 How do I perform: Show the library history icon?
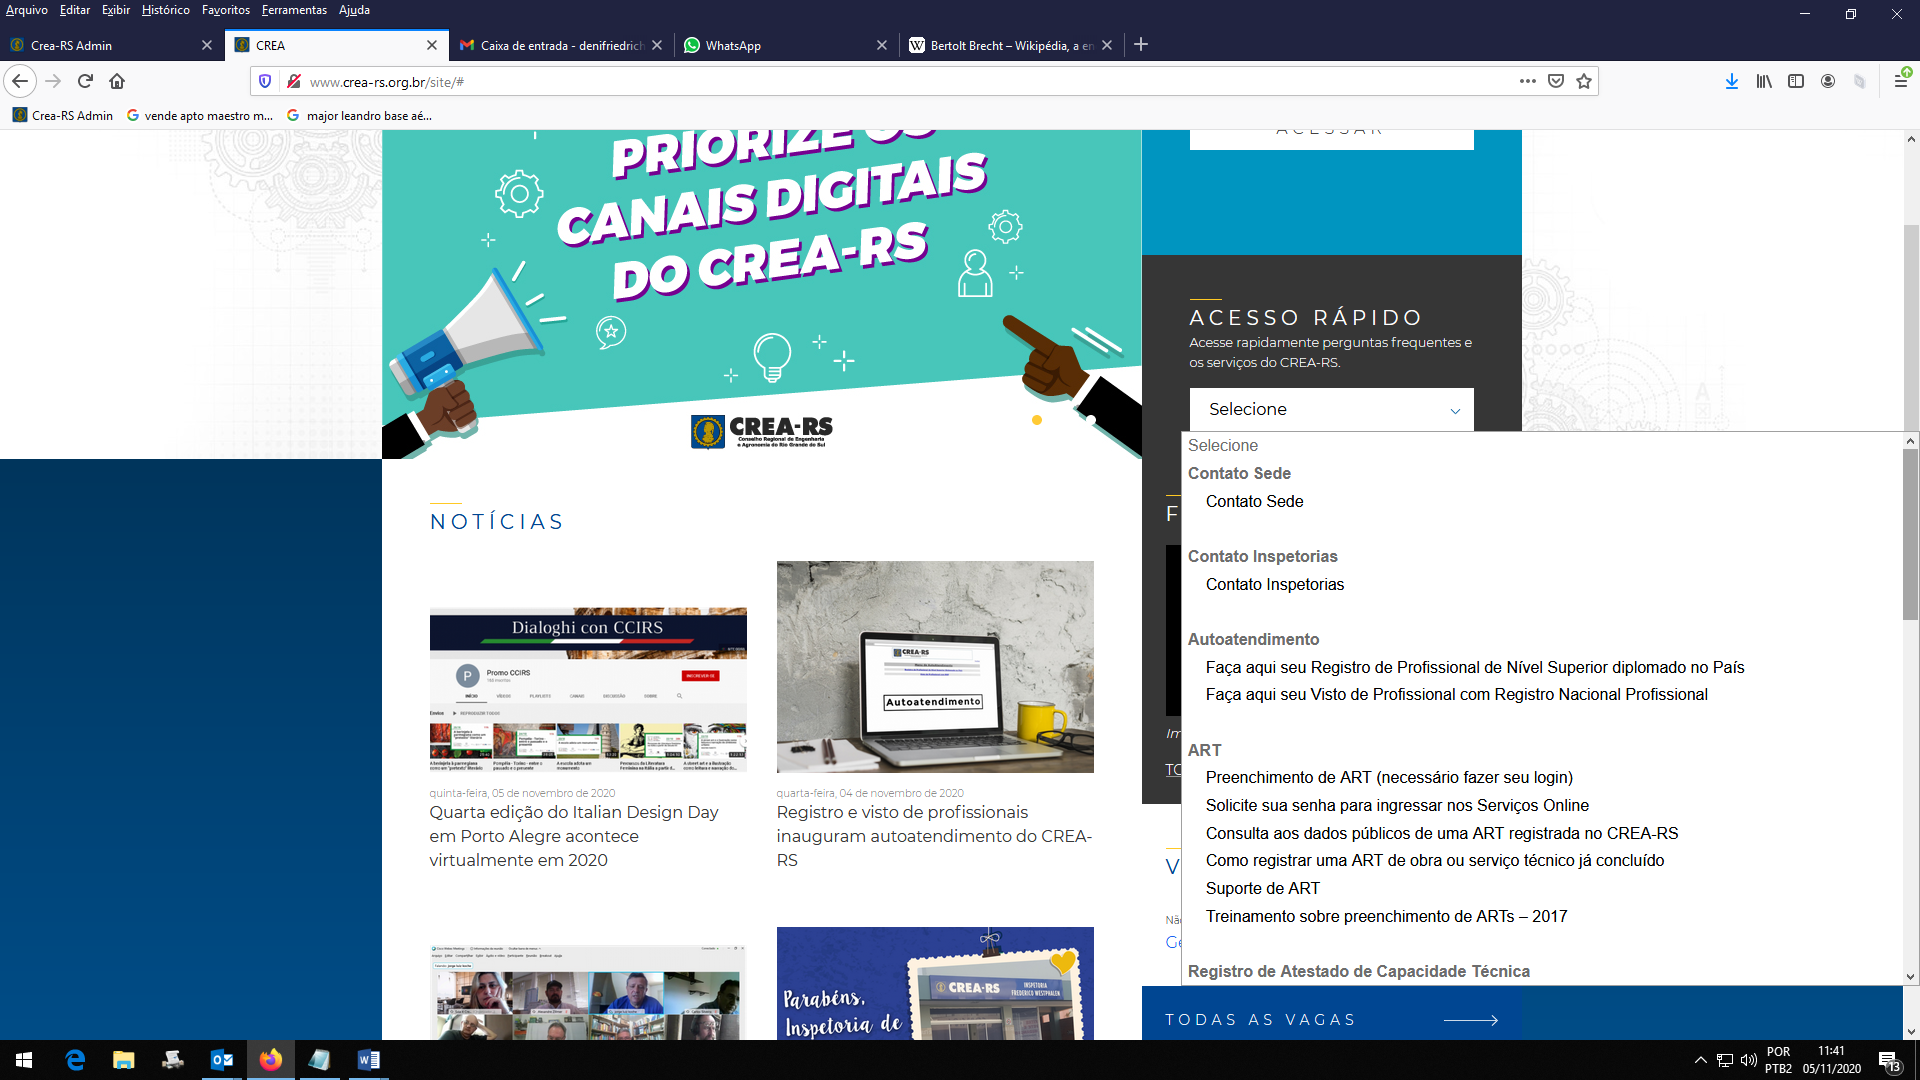point(1763,81)
